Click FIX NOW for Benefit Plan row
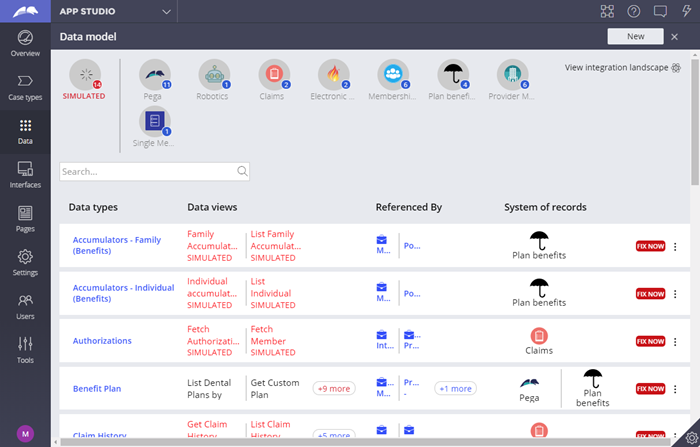This screenshot has width=700, height=447. coord(650,389)
